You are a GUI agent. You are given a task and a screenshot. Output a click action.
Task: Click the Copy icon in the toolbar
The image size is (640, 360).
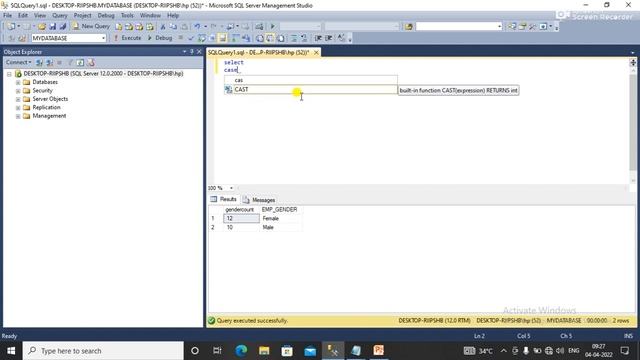pos(173,27)
